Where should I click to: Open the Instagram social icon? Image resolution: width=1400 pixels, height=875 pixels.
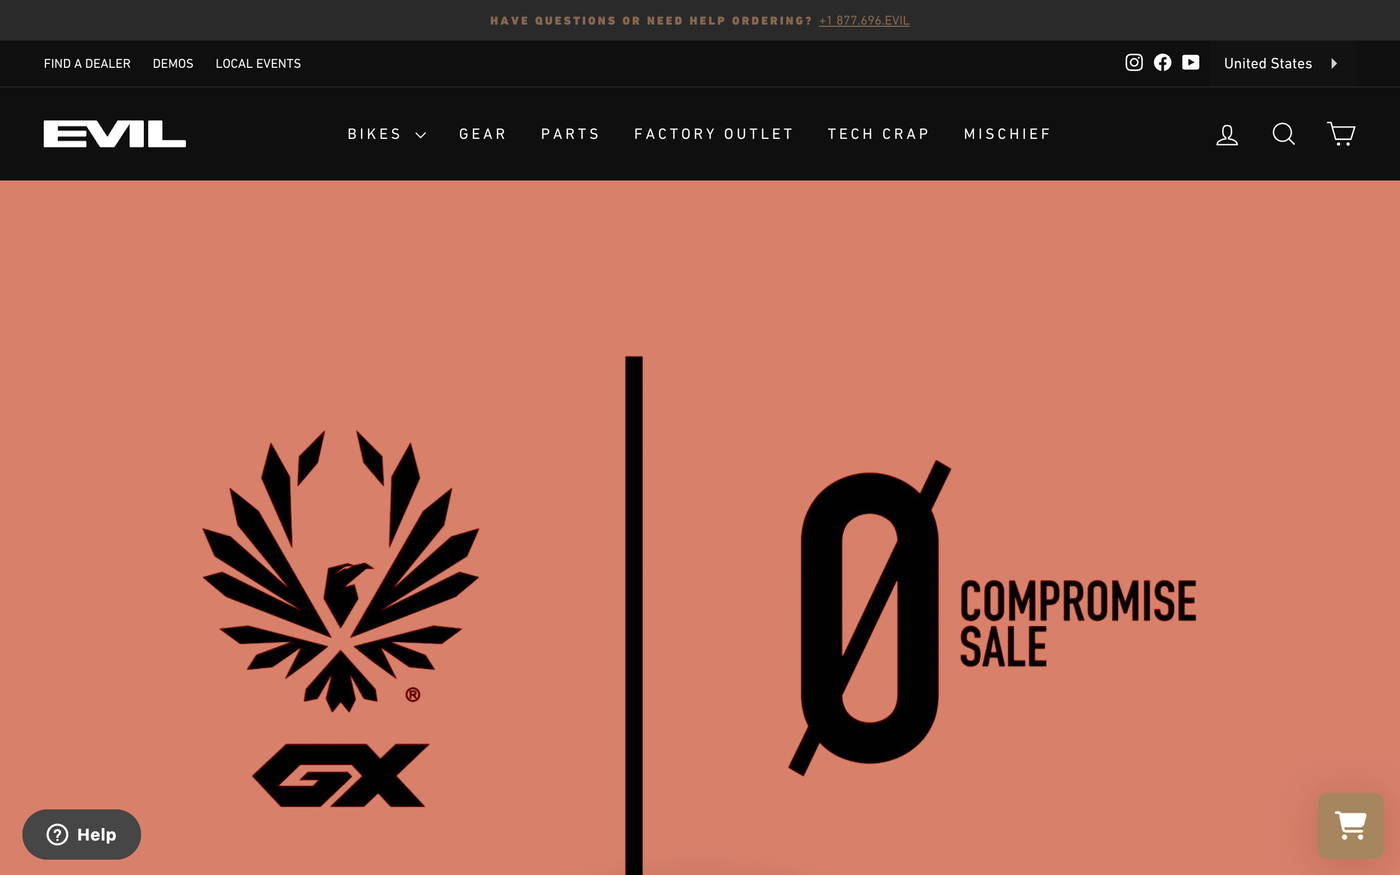pyautogui.click(x=1134, y=62)
